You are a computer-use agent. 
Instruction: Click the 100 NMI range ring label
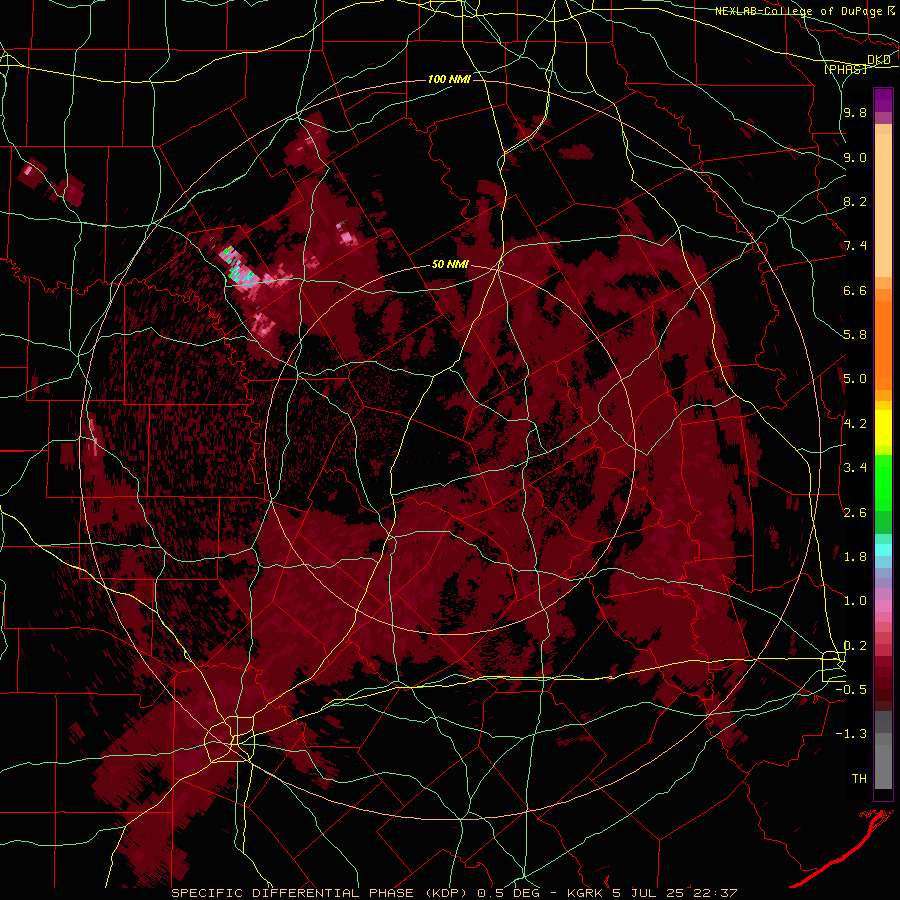tap(449, 79)
